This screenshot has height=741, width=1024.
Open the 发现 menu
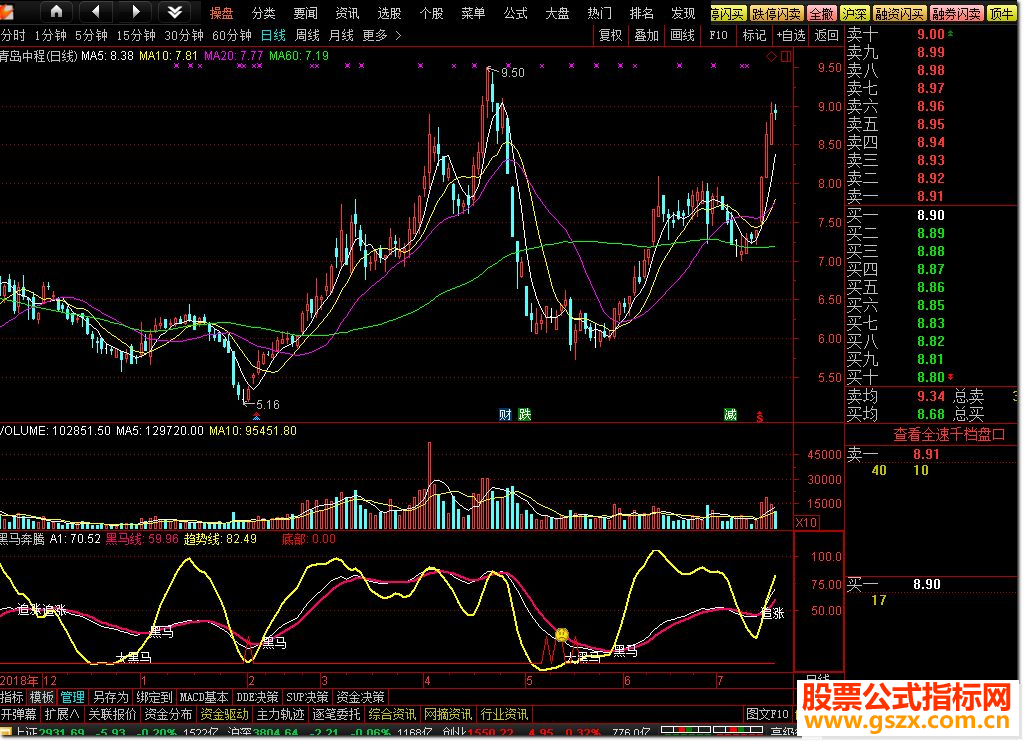[683, 13]
